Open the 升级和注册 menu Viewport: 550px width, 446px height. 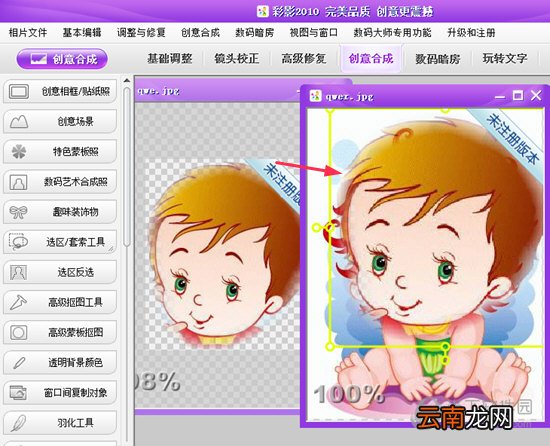[x=471, y=33]
